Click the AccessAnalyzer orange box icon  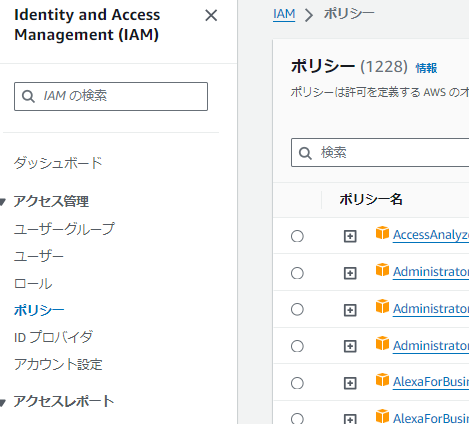pos(382,233)
